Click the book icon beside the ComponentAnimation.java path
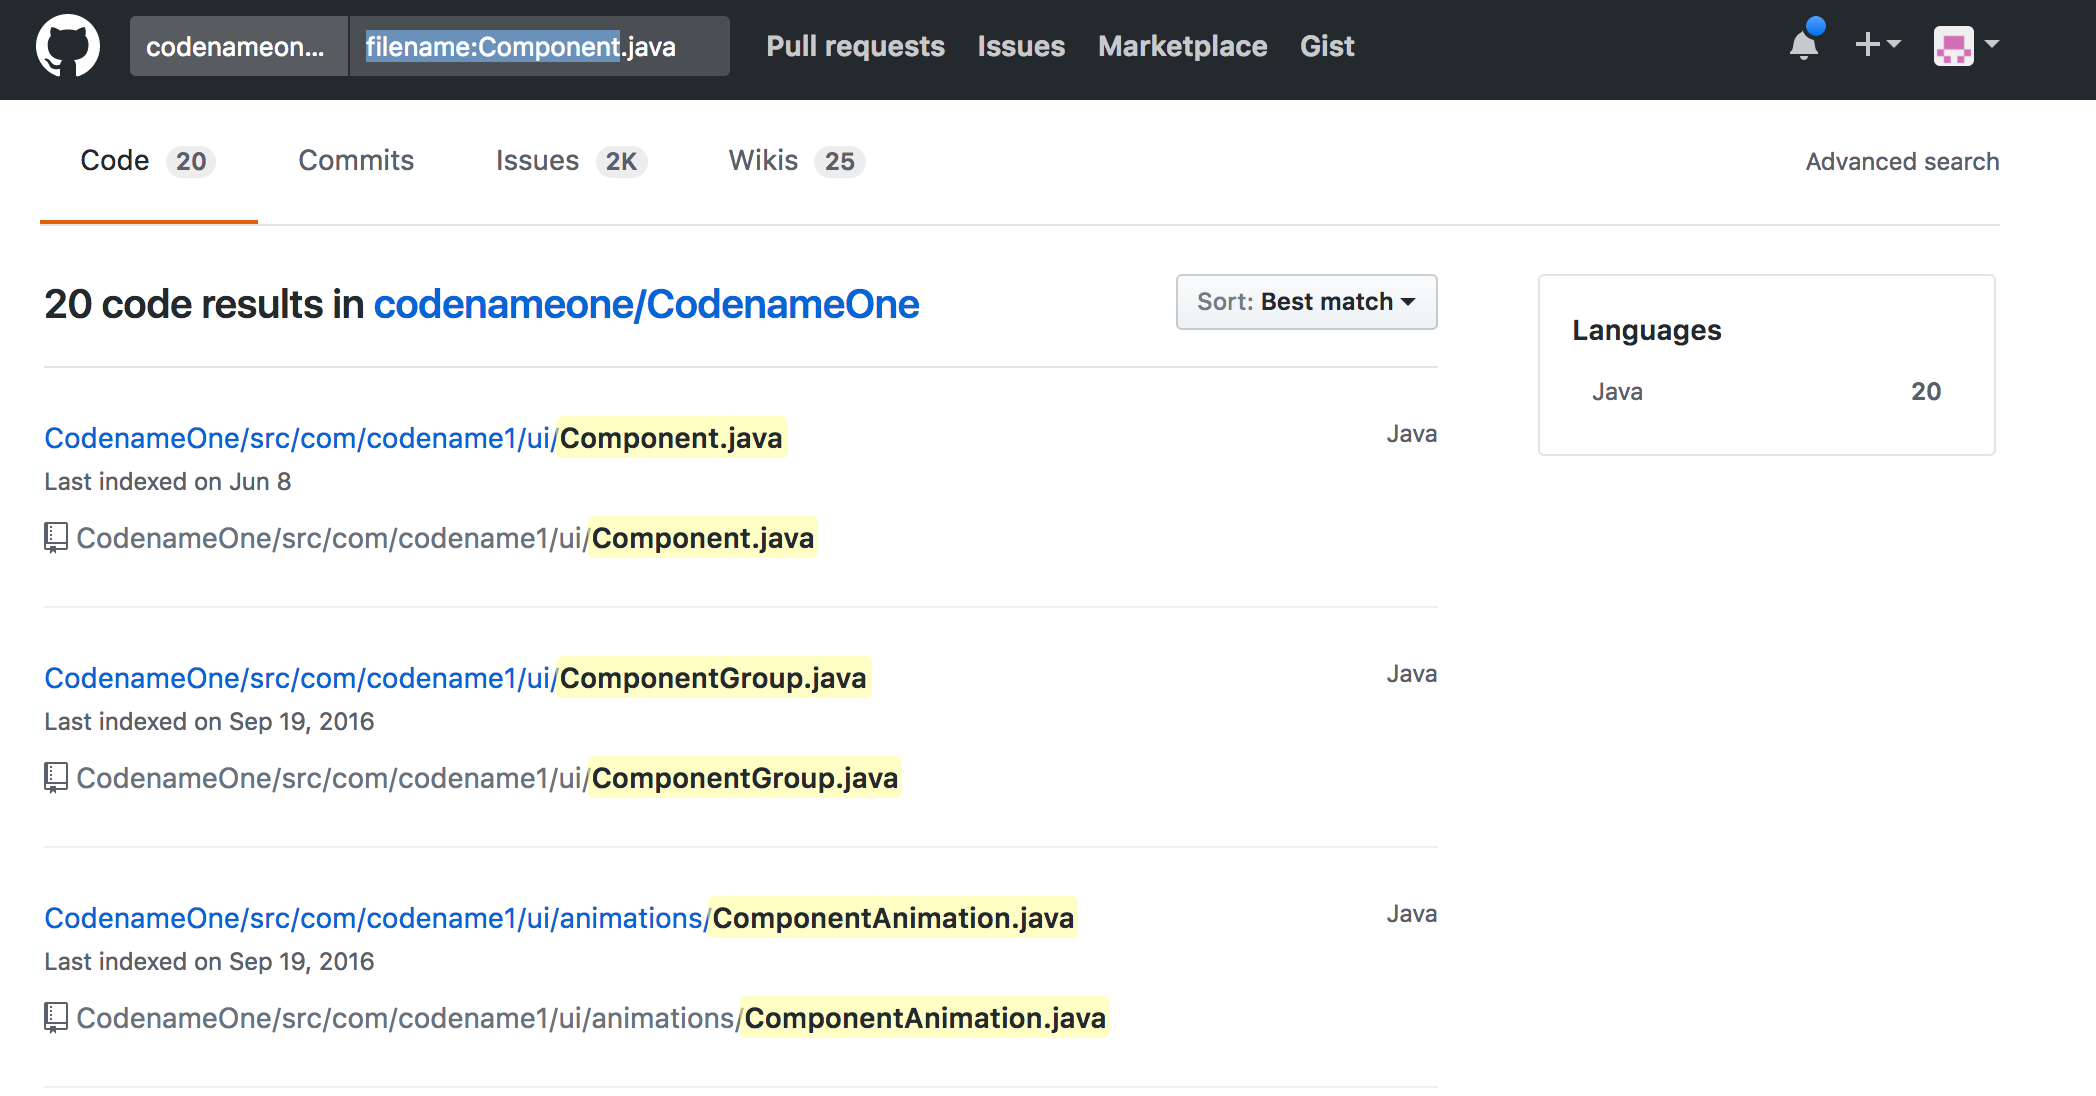The image size is (2096, 1096). (55, 1018)
